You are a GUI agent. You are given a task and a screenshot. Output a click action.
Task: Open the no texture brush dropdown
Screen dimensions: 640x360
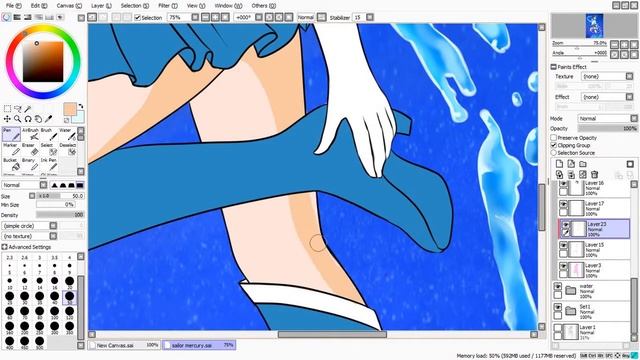(x=29, y=236)
